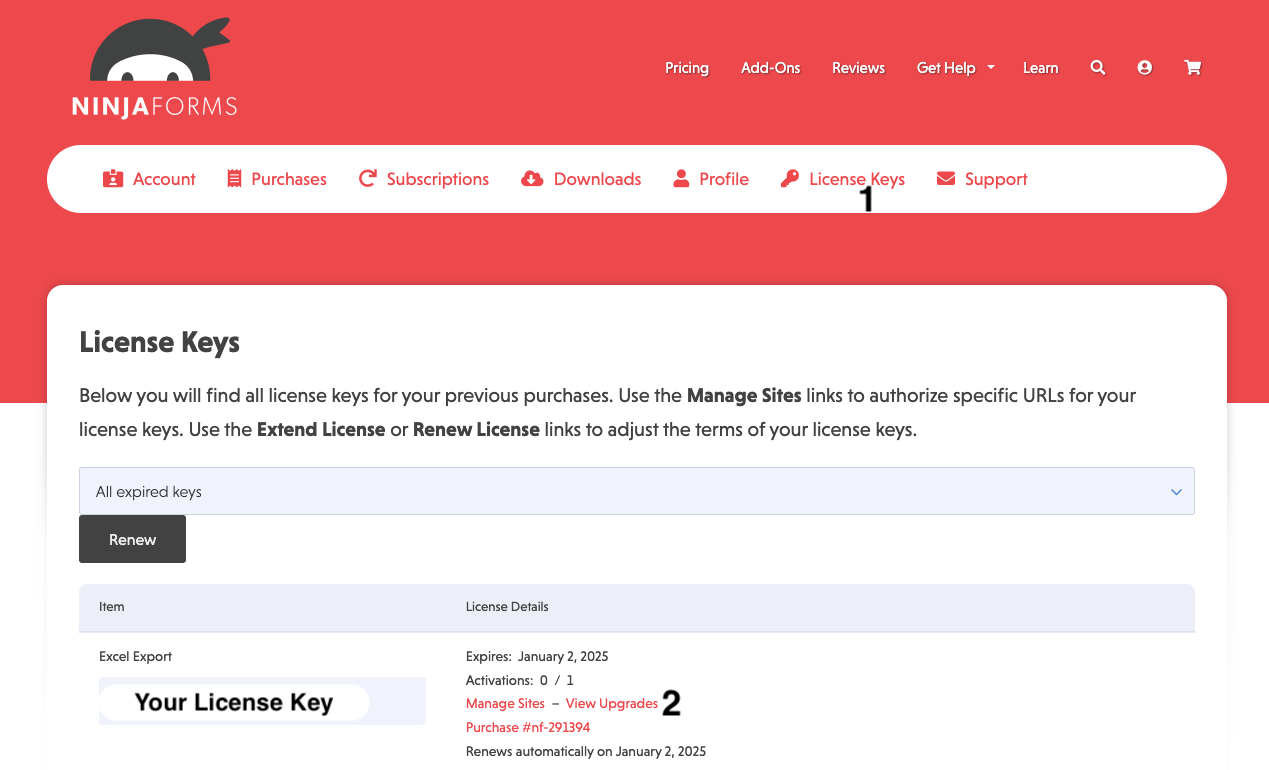Open the Add-Ons page
Screen dimensions: 1269x770
click(770, 67)
